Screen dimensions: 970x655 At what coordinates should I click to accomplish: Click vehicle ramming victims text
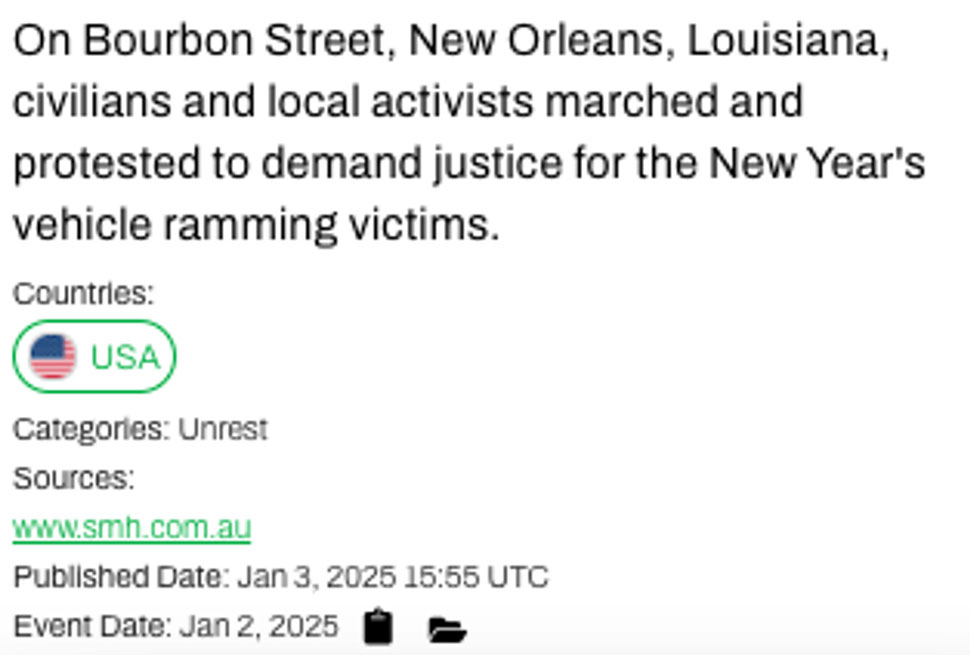[x=255, y=226]
